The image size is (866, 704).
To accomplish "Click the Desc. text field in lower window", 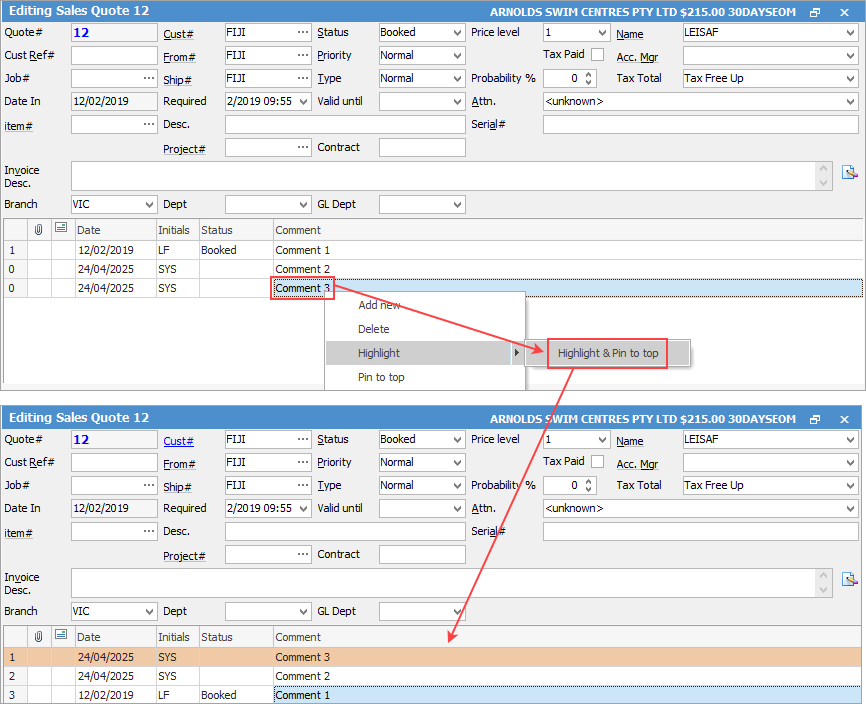I will click(345, 531).
